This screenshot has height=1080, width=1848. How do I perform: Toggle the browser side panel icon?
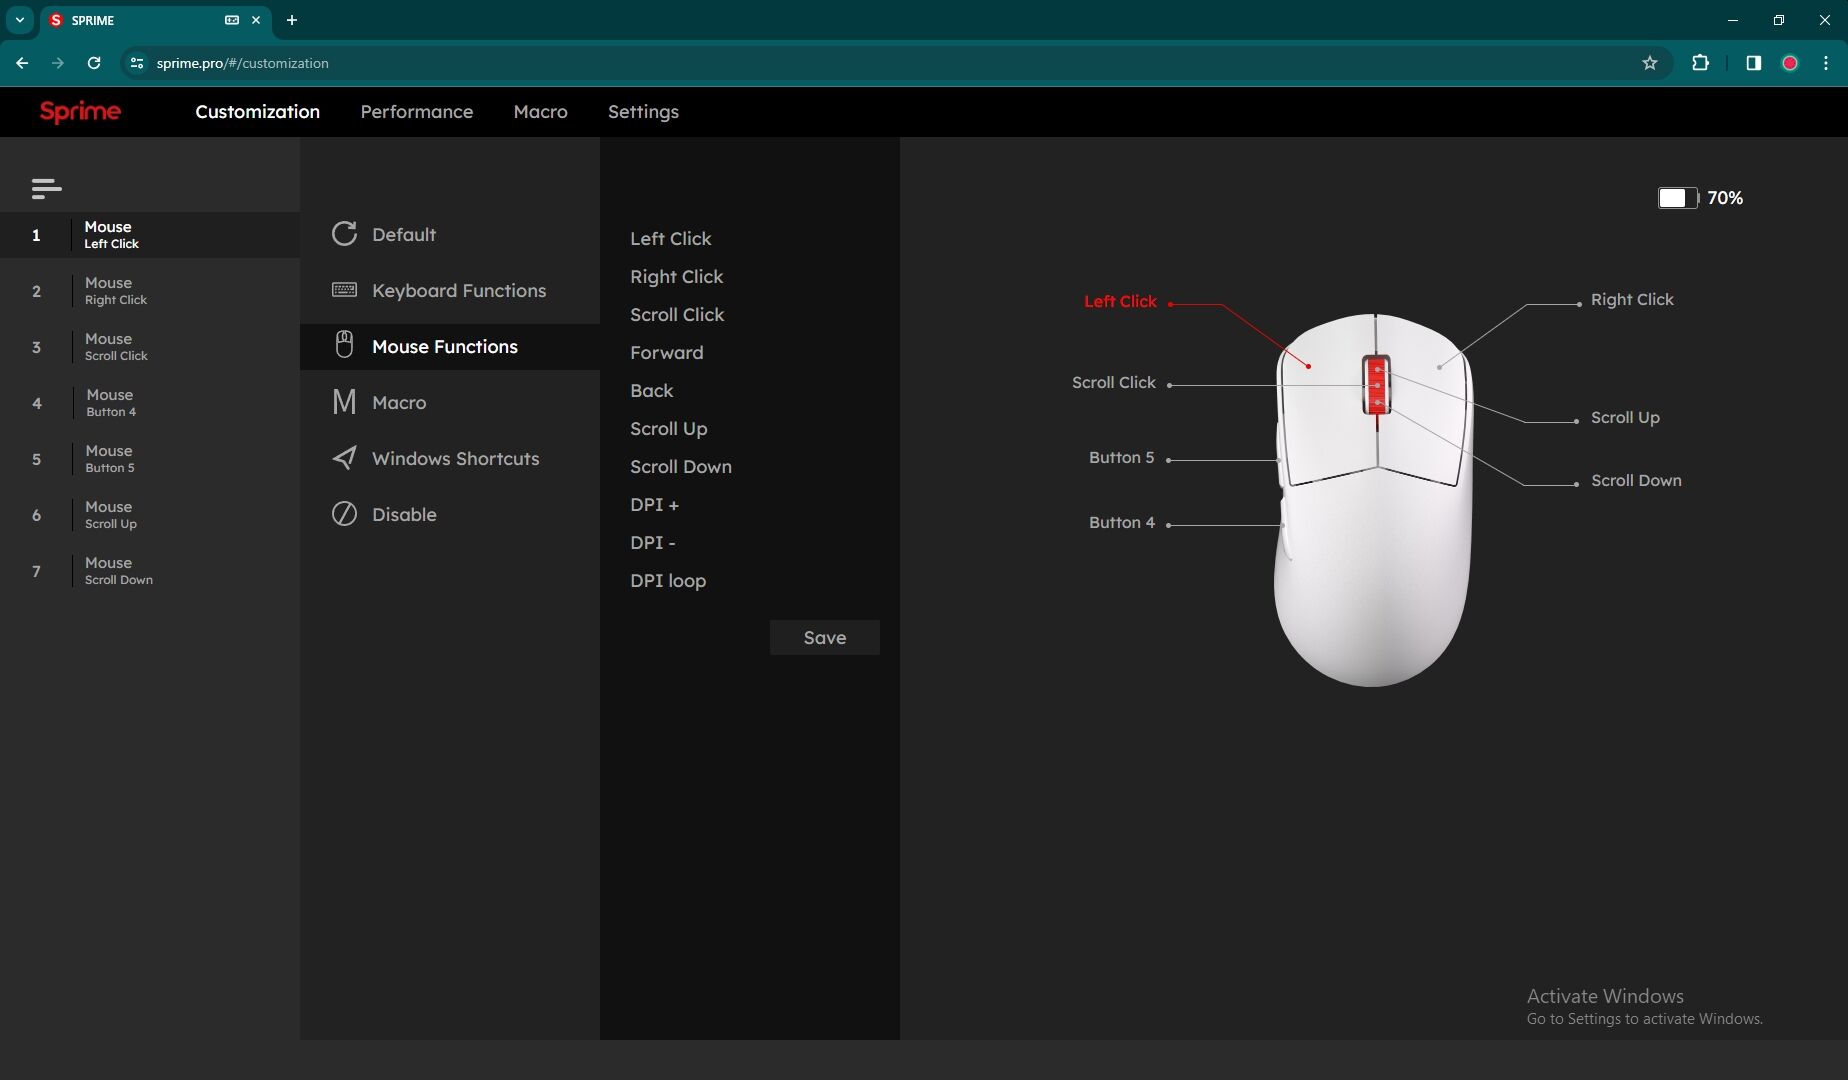tap(1753, 63)
